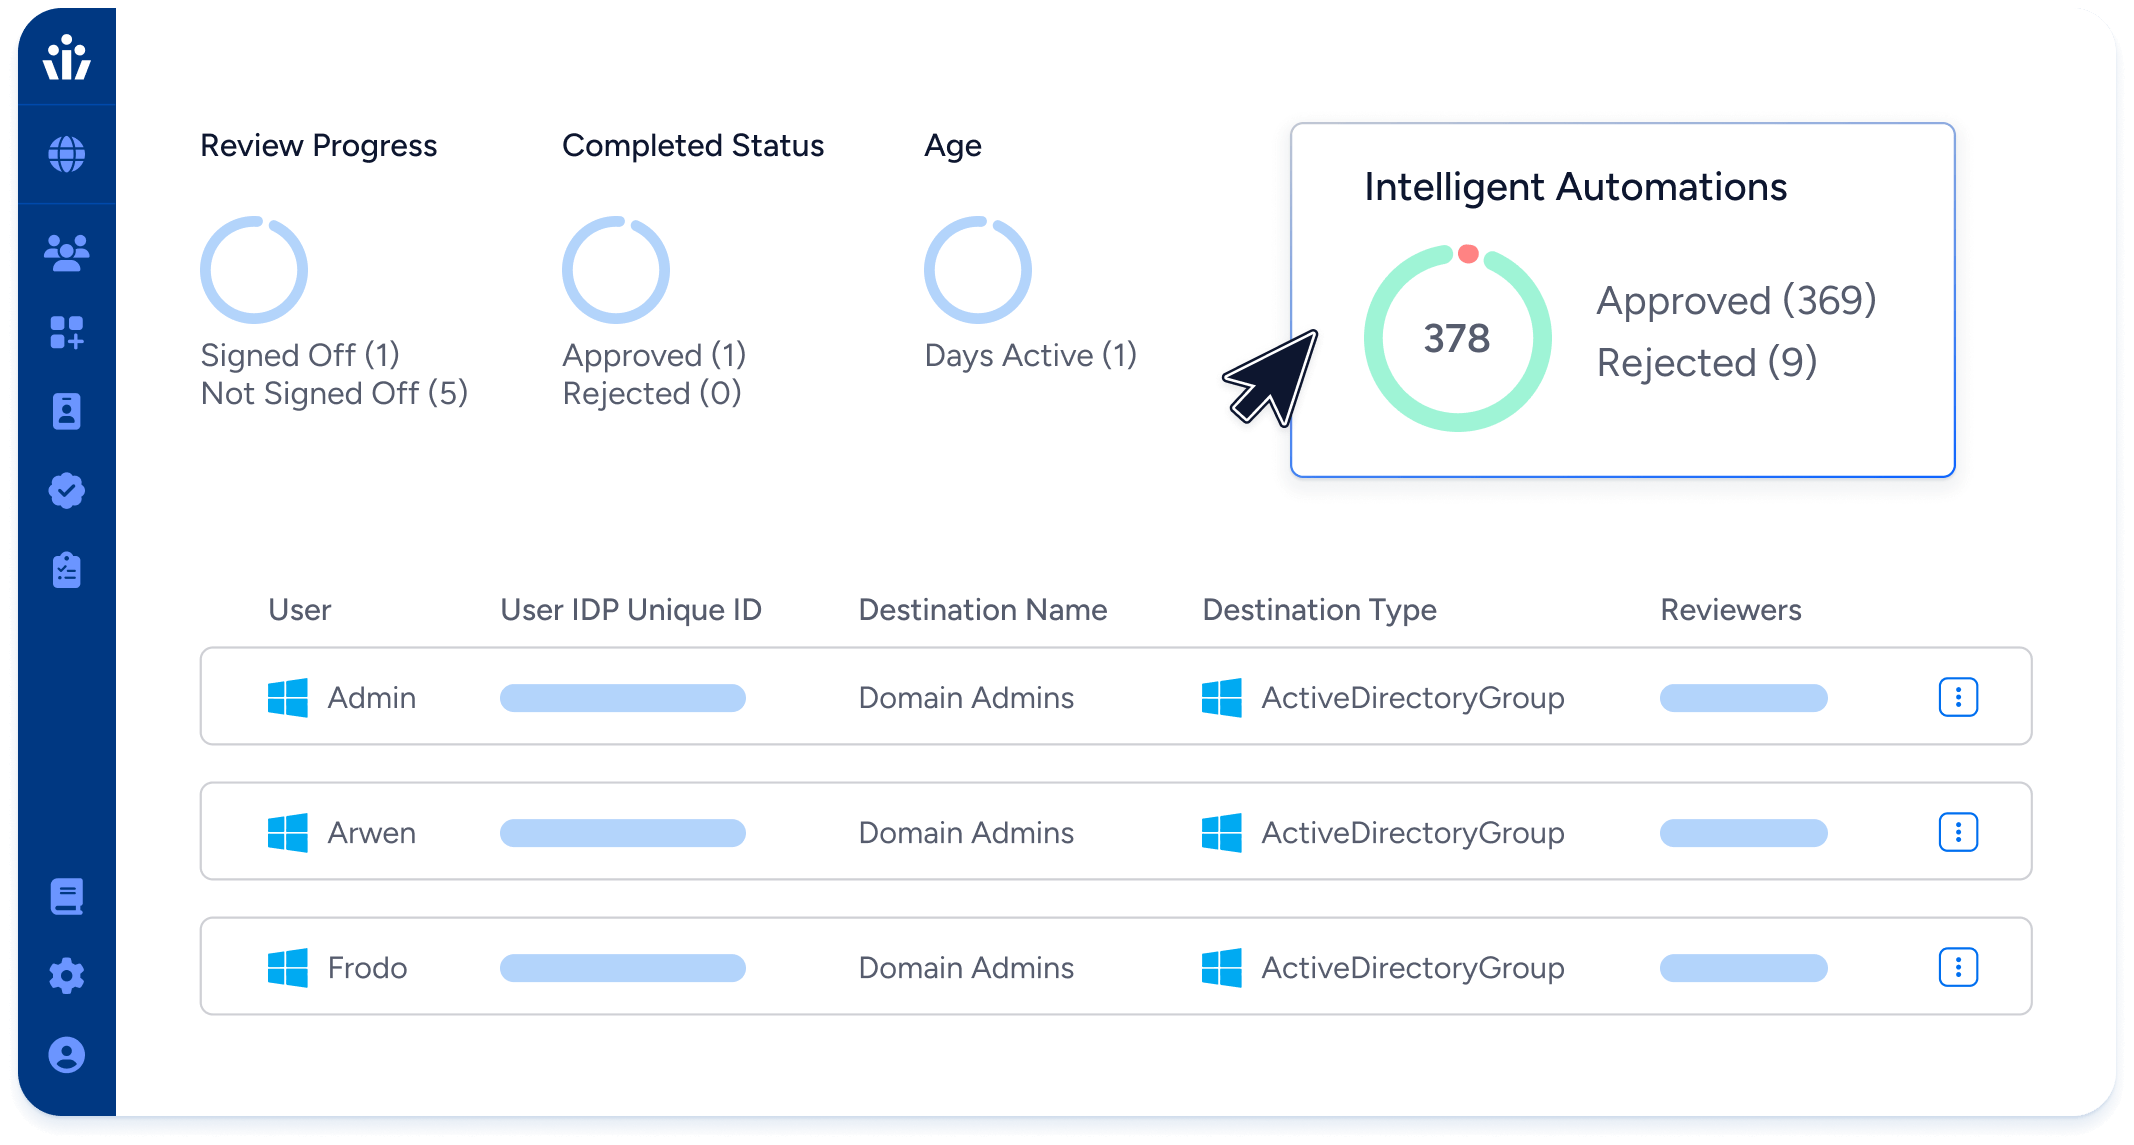The width and height of the screenshot is (2134, 1145).
Task: Open the users group icon in sidebar
Action: pos(67,253)
